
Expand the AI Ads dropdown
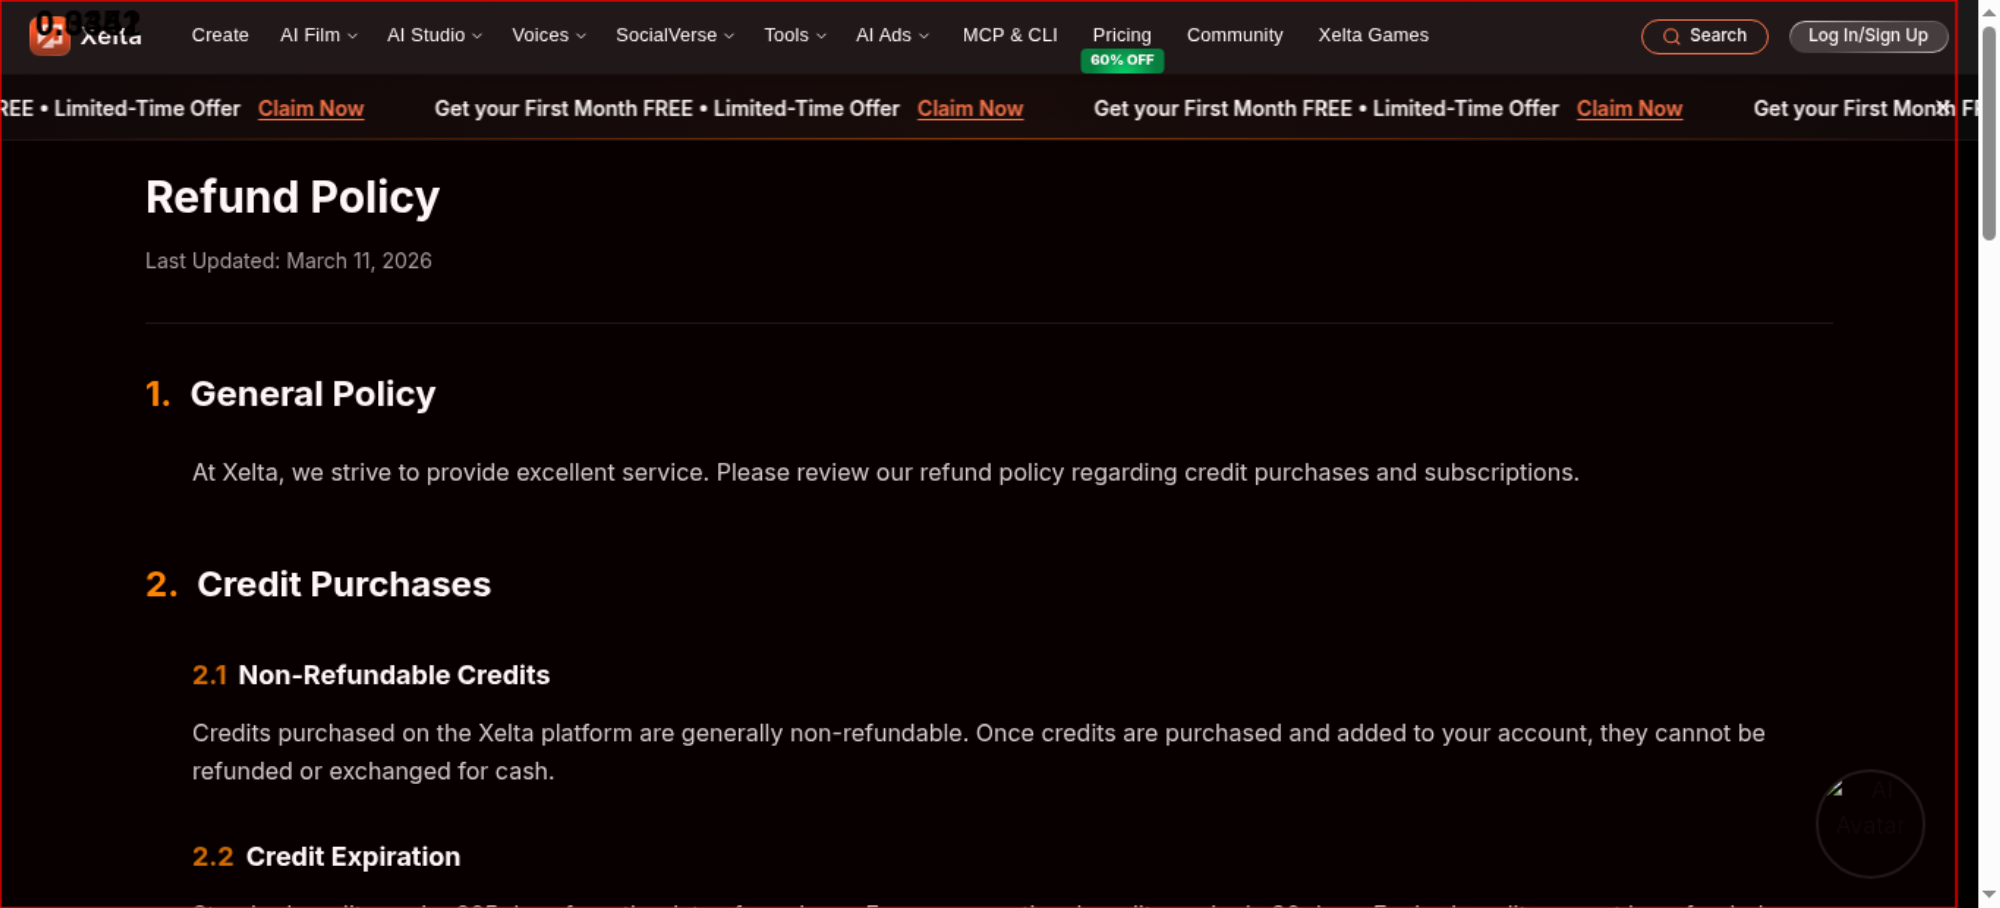[893, 35]
